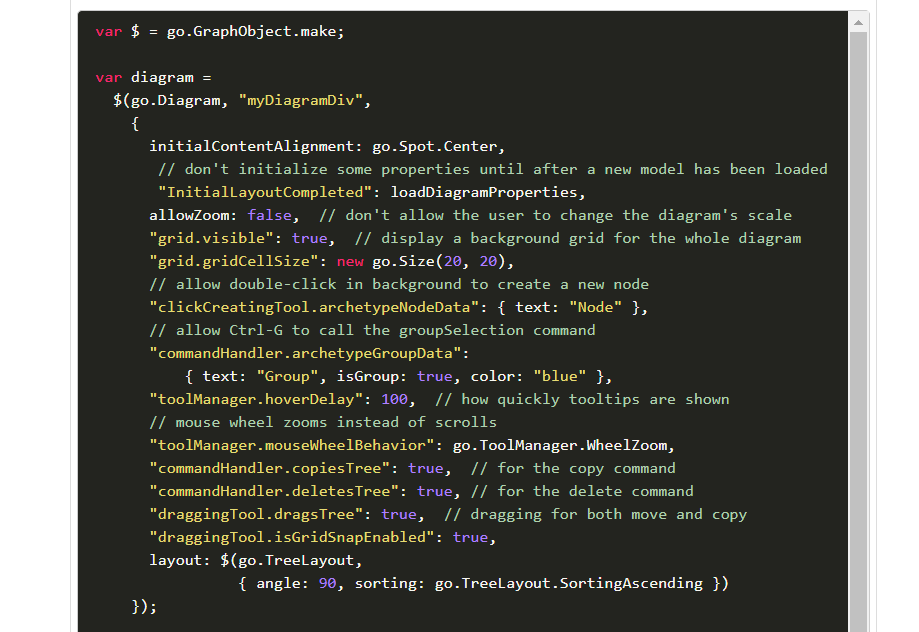Click "loadDiagramProperties" identifier

(x=484, y=192)
